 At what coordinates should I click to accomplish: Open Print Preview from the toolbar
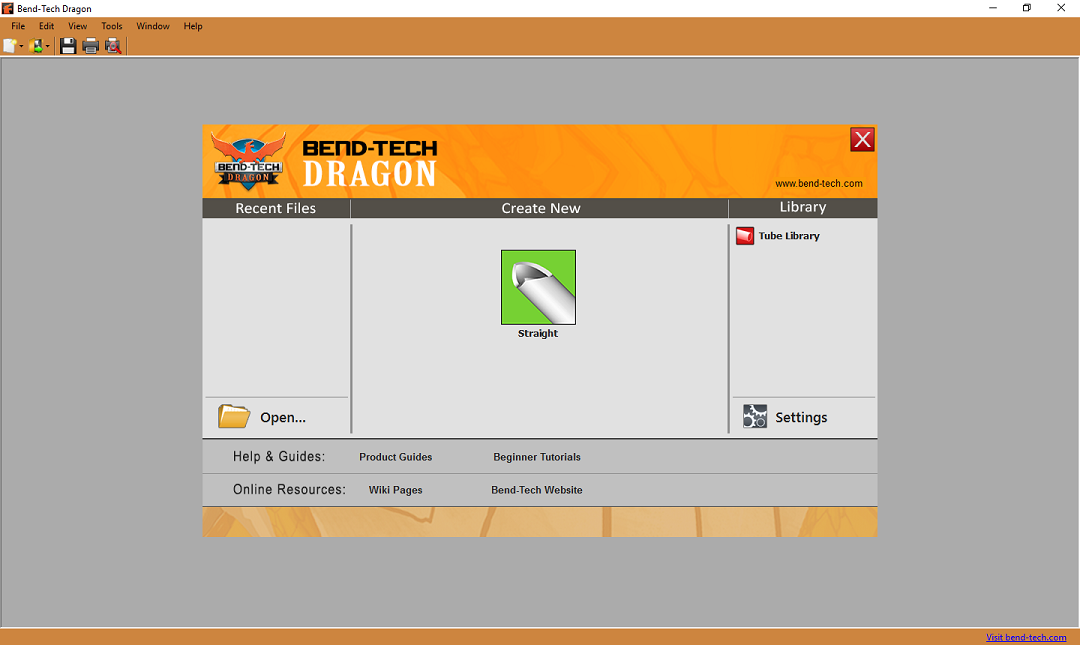click(113, 46)
